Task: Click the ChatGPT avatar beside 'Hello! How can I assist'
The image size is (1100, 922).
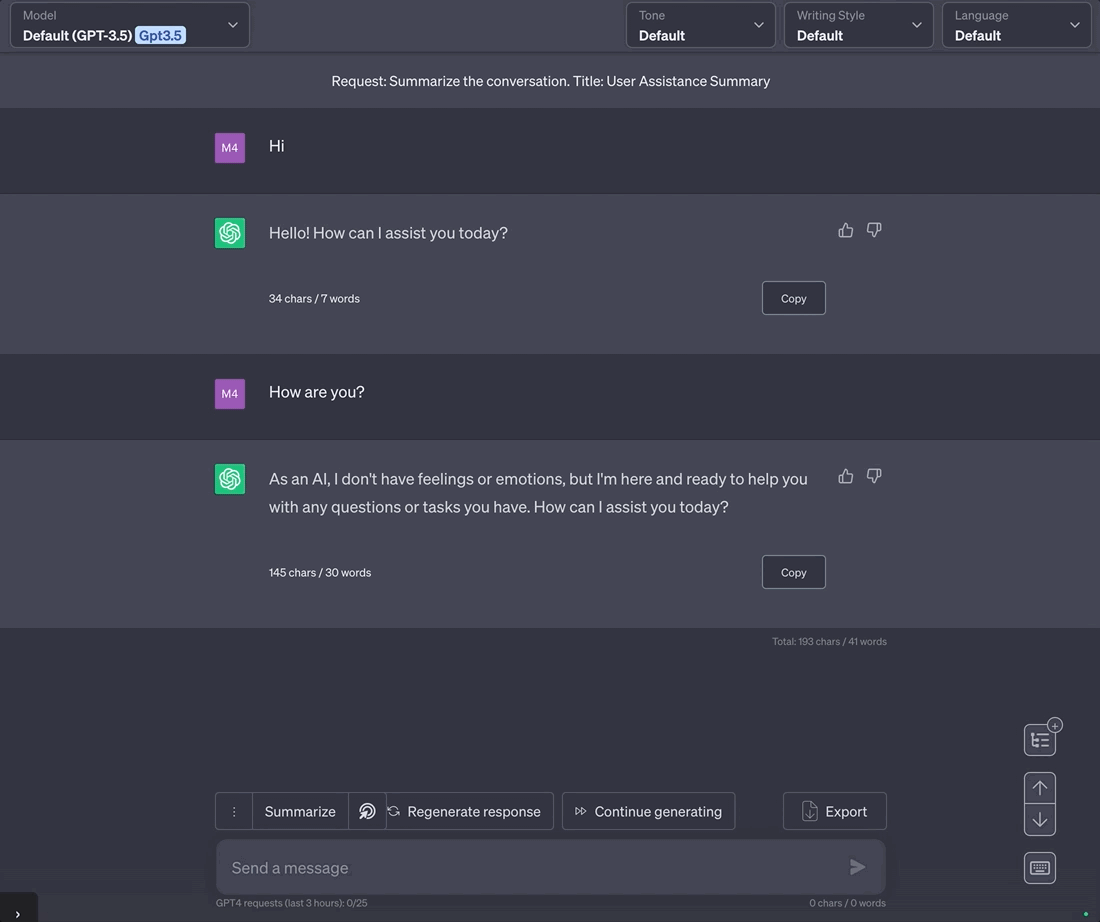Action: [x=230, y=233]
